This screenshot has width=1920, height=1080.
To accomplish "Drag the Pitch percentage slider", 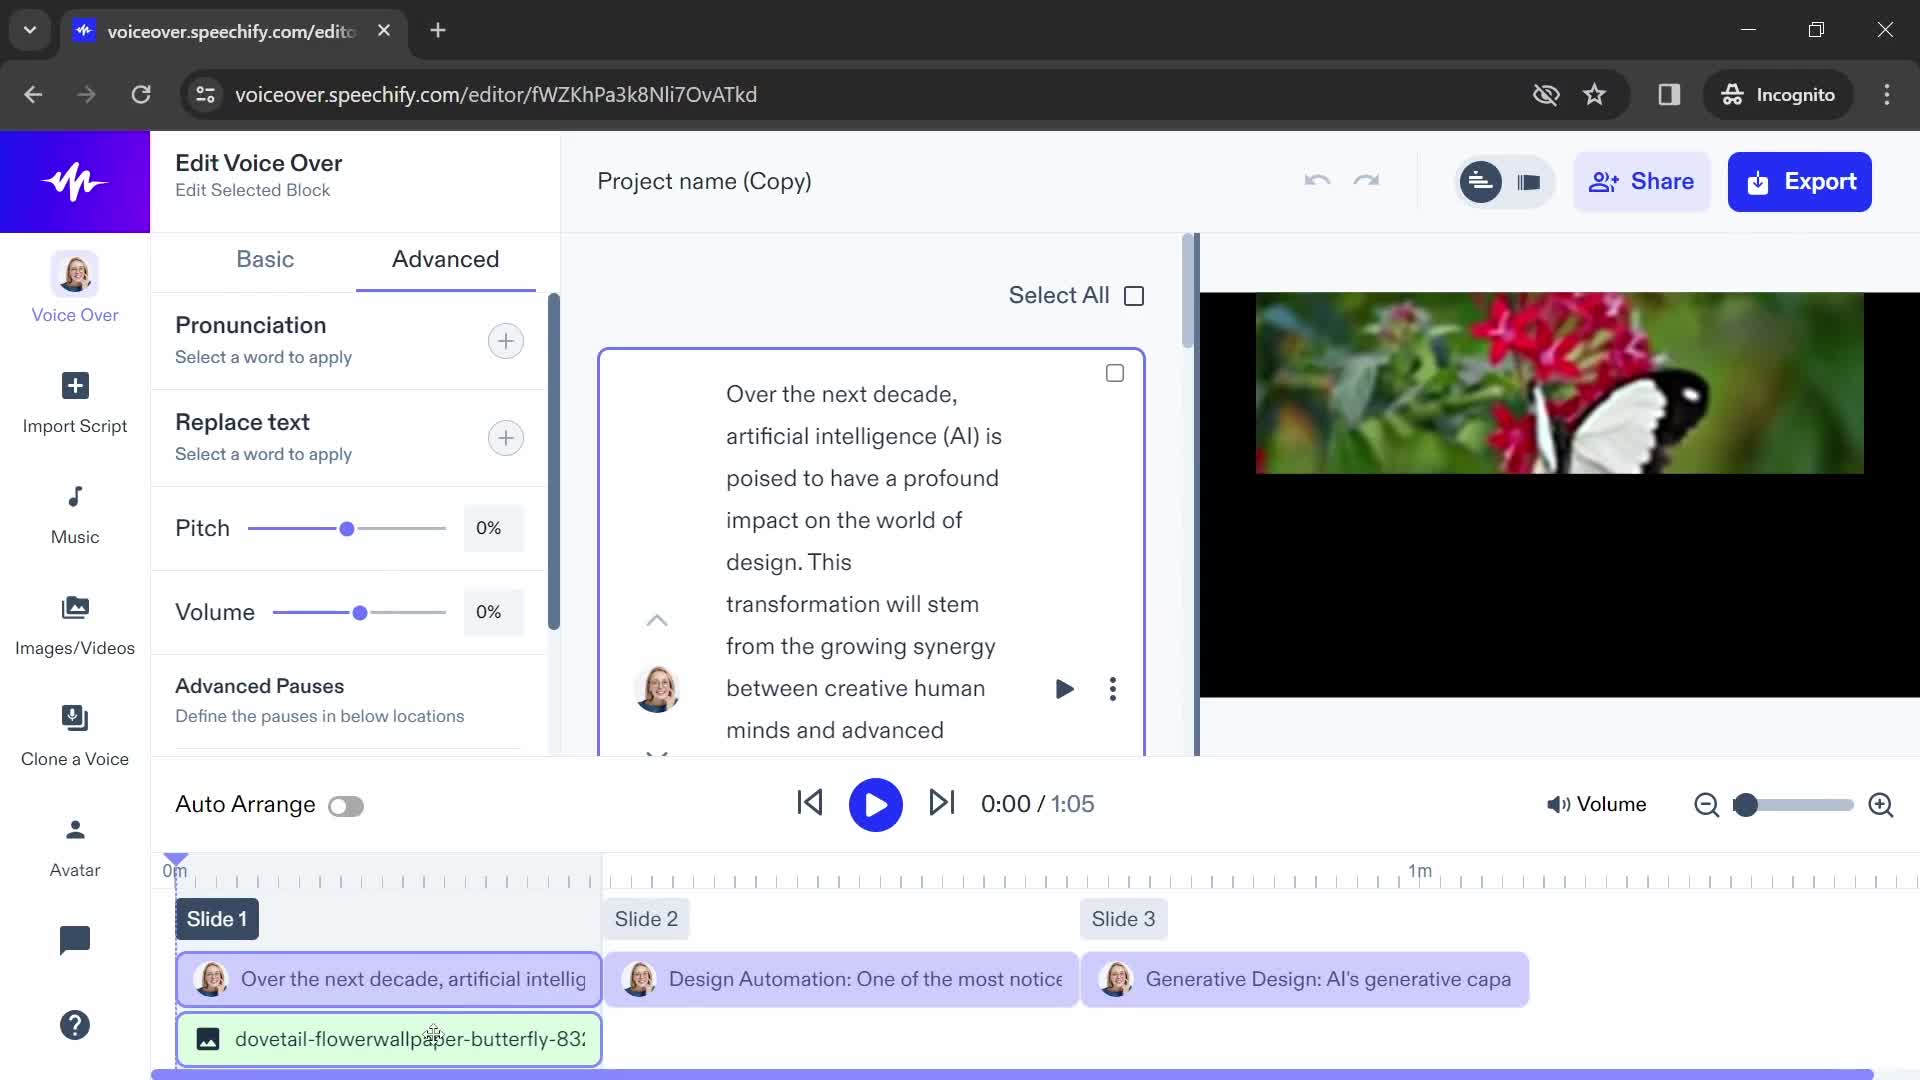I will [x=347, y=527].
